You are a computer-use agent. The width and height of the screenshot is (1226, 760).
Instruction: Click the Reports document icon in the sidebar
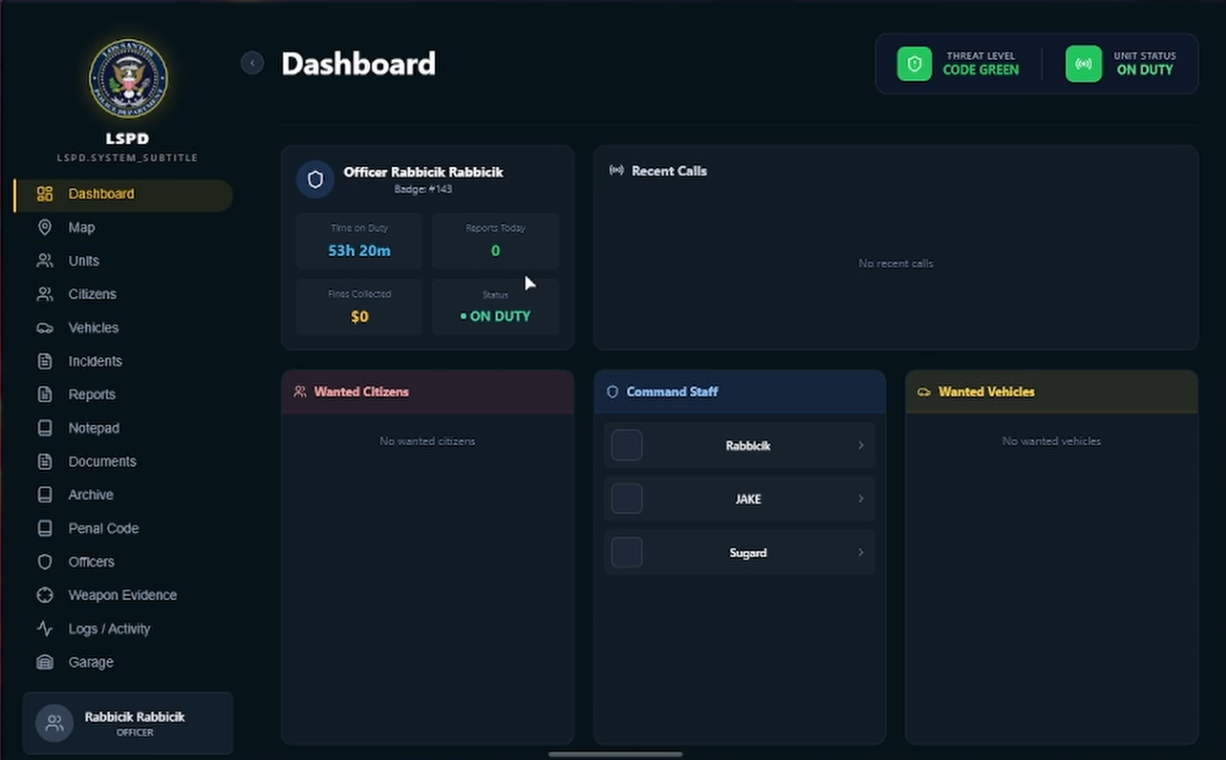coord(45,394)
